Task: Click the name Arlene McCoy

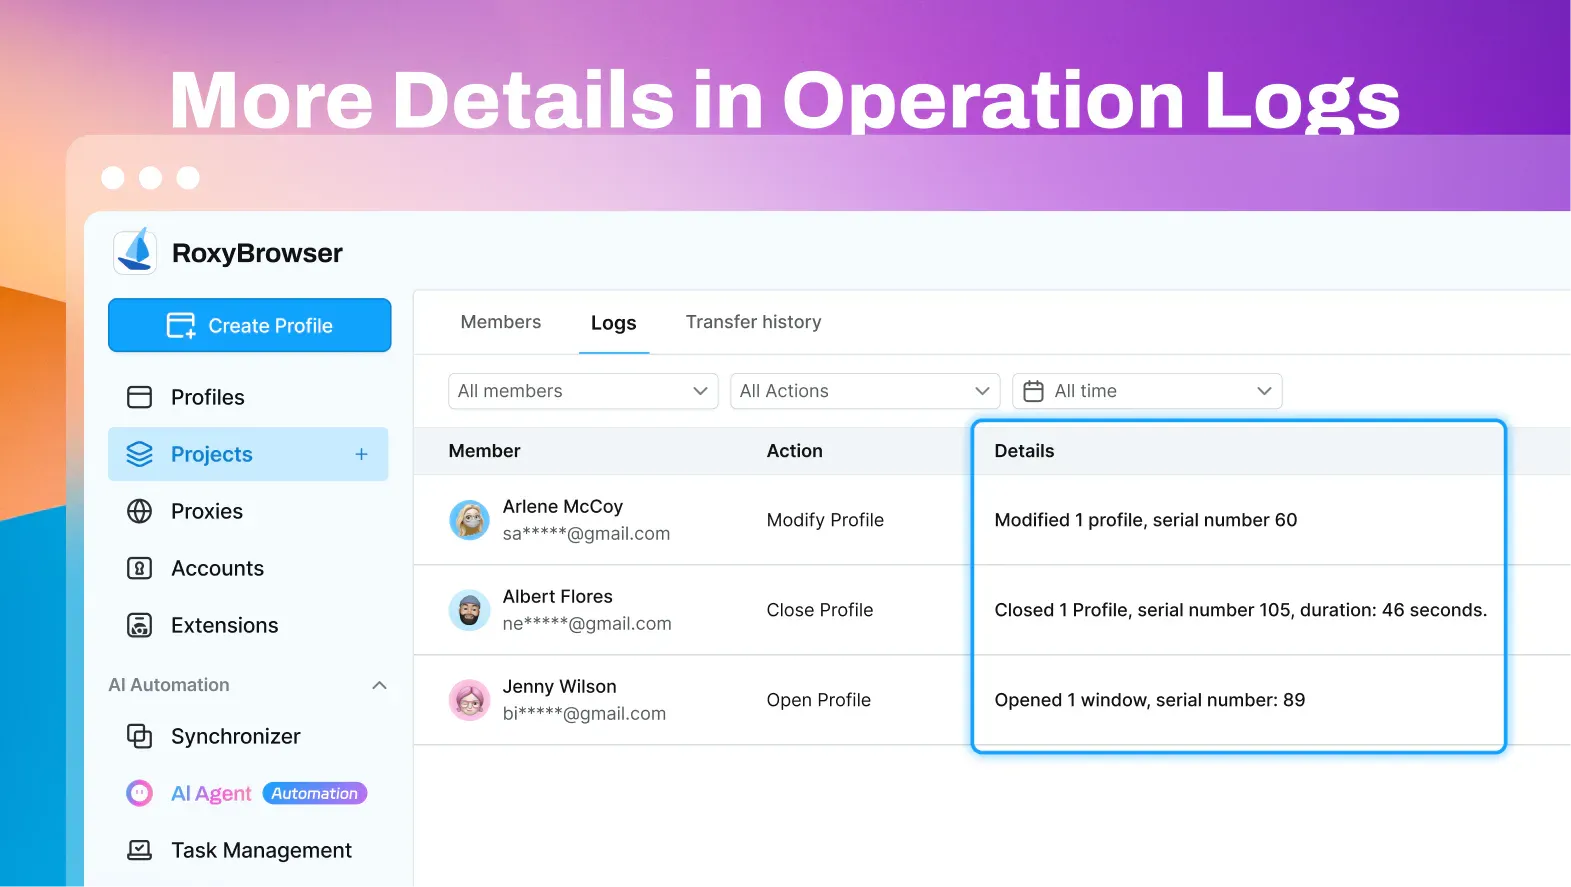Action: pos(563,507)
